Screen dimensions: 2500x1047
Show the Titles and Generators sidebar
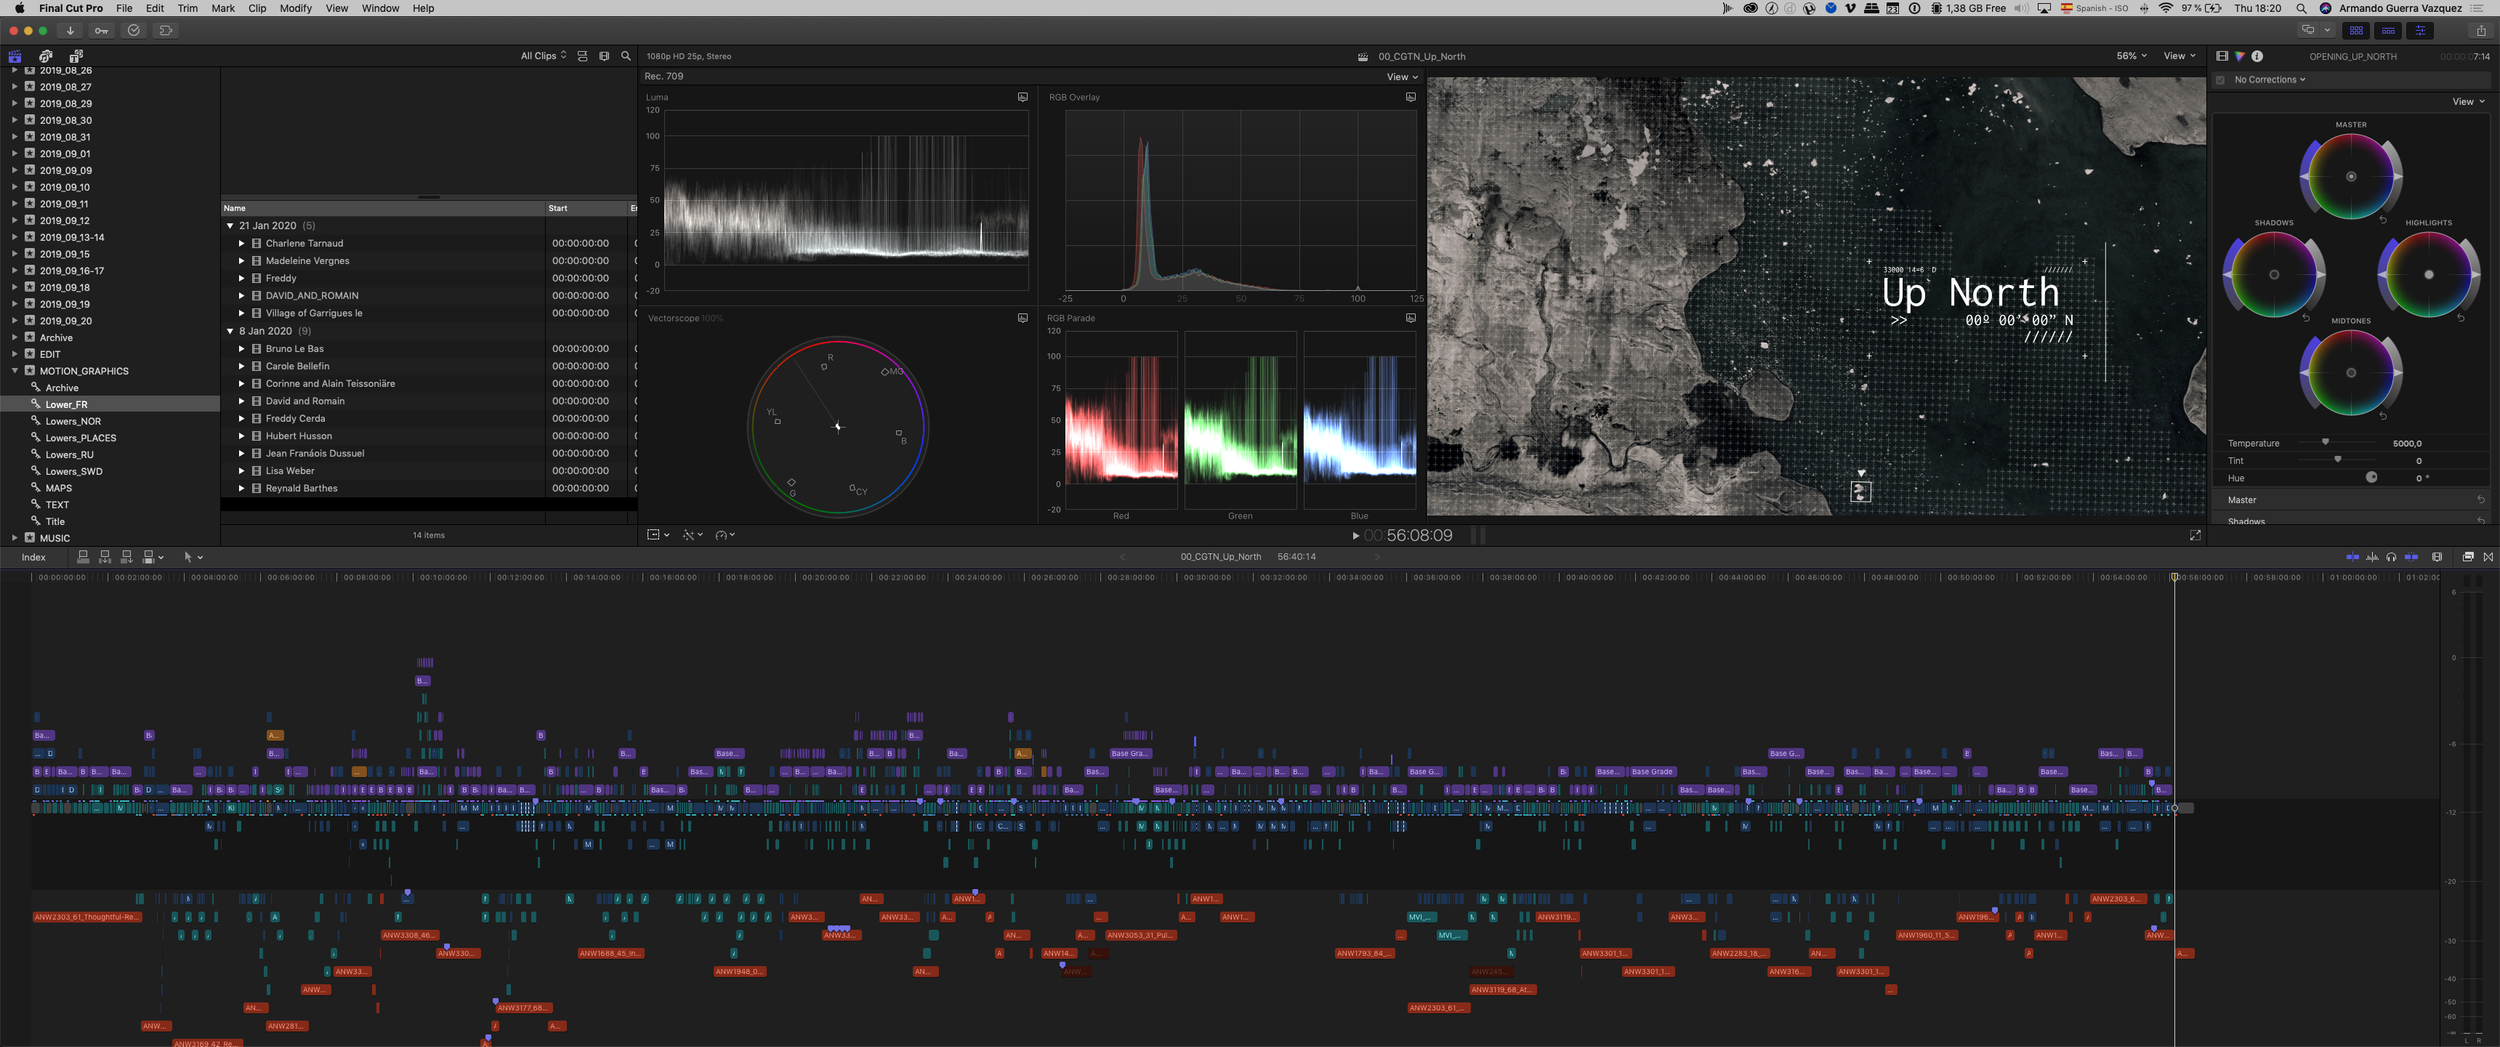pos(76,57)
